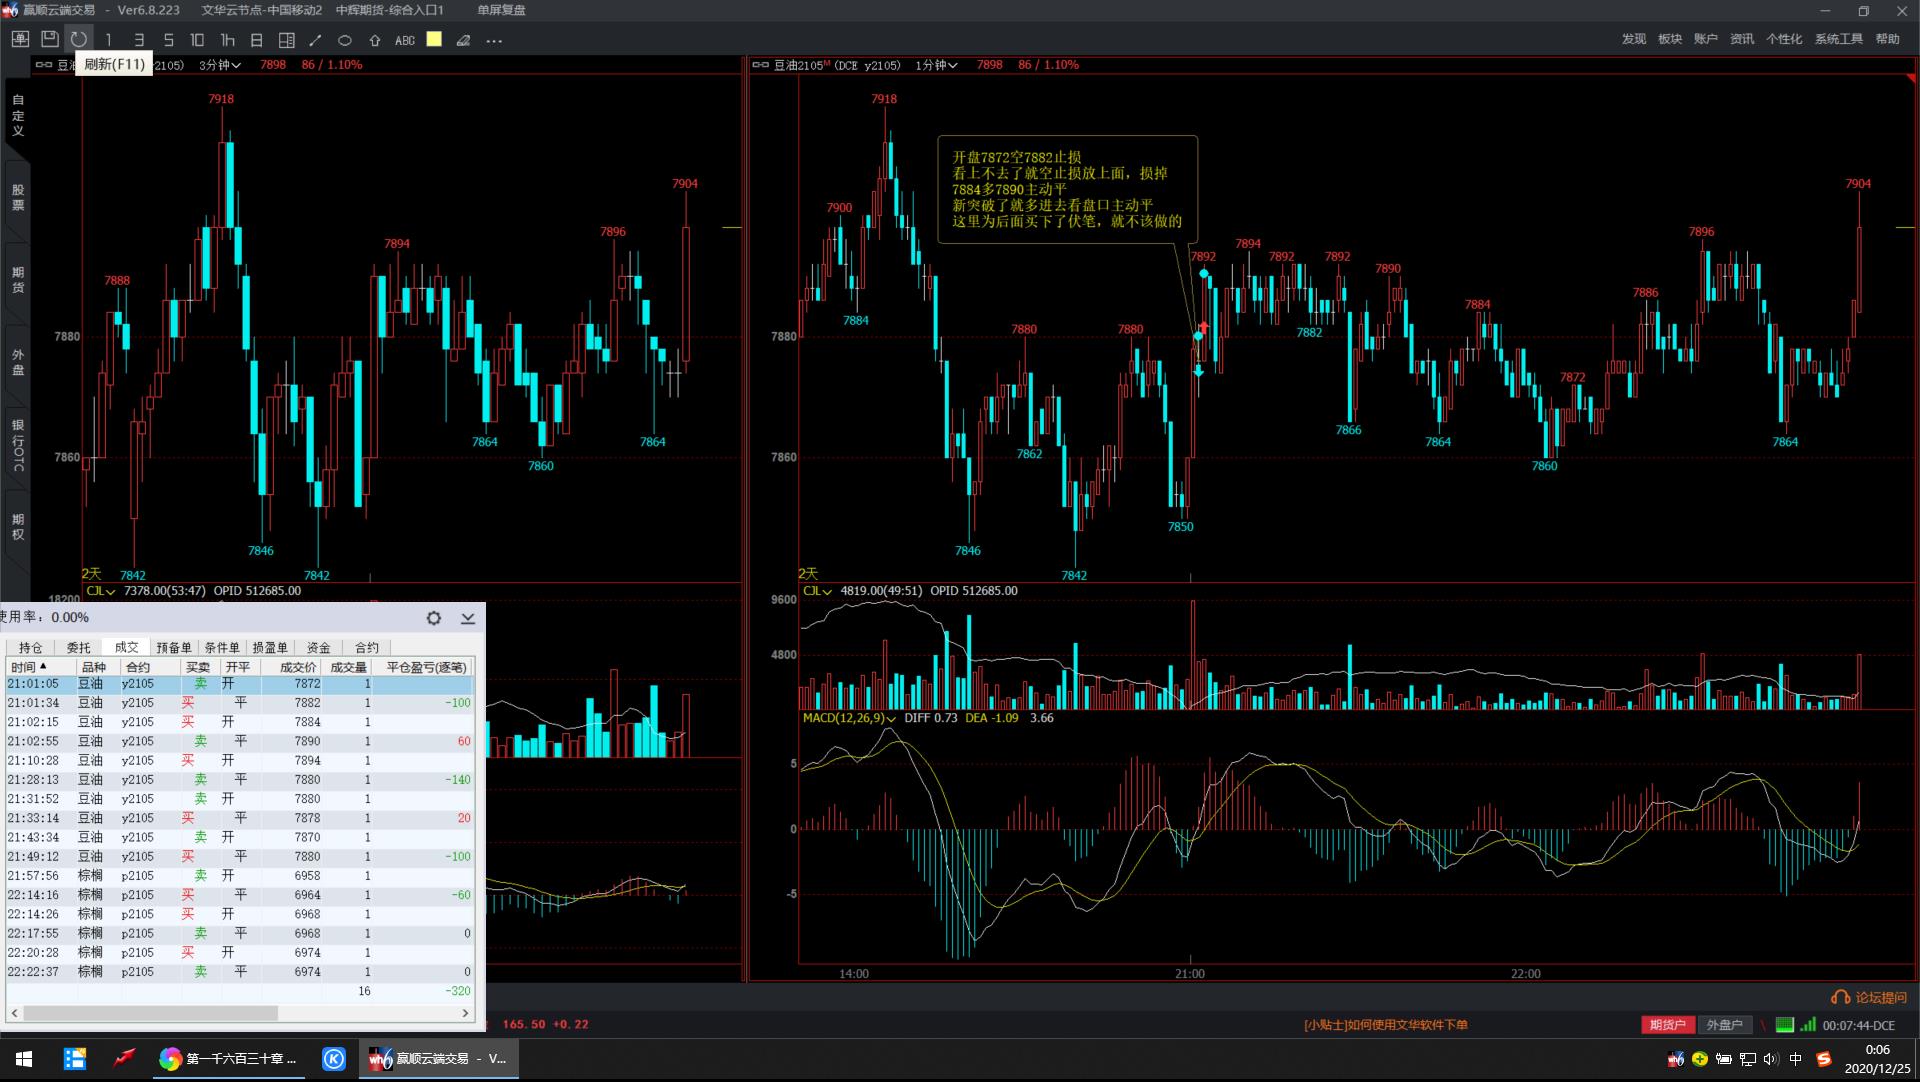Open the 期权 sidebar tab
This screenshot has width=1920, height=1082.
pyautogui.click(x=18, y=527)
